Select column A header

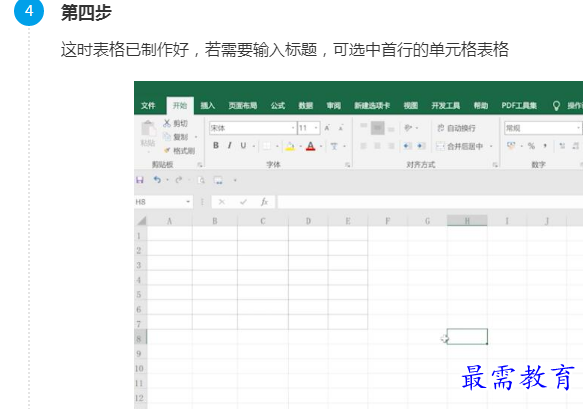(x=170, y=221)
